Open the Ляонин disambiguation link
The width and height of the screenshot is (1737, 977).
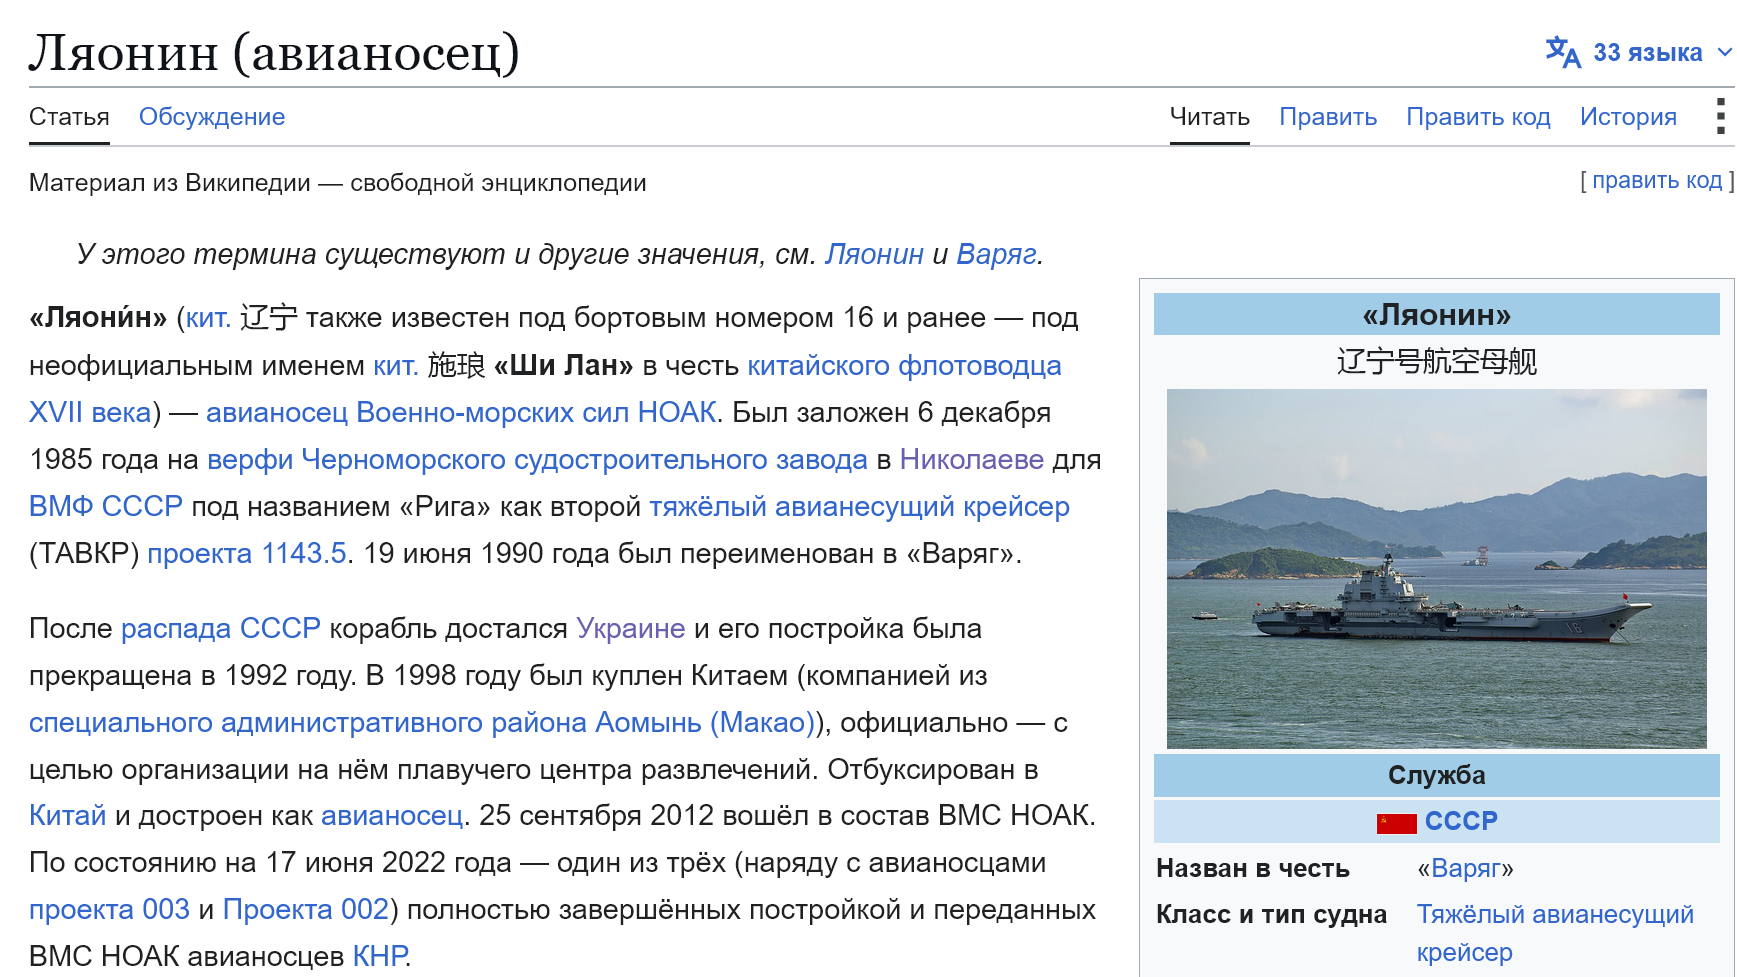[874, 254]
